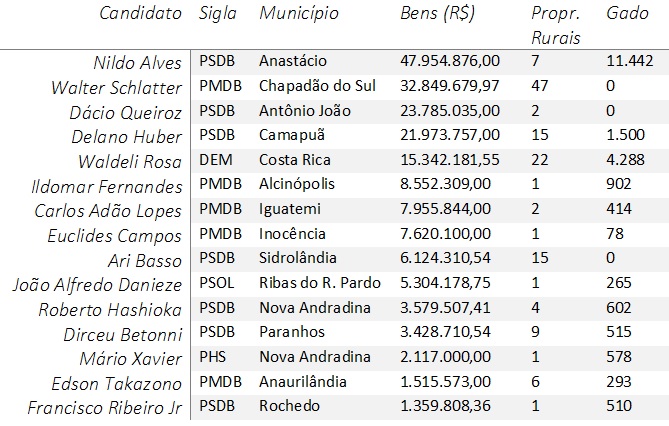Click the value 47.954.876,00
Viewport: 669px width, 426px height.
point(450,61)
